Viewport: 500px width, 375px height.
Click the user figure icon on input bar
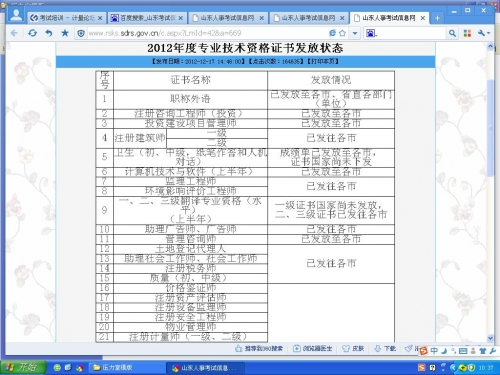tap(473, 351)
